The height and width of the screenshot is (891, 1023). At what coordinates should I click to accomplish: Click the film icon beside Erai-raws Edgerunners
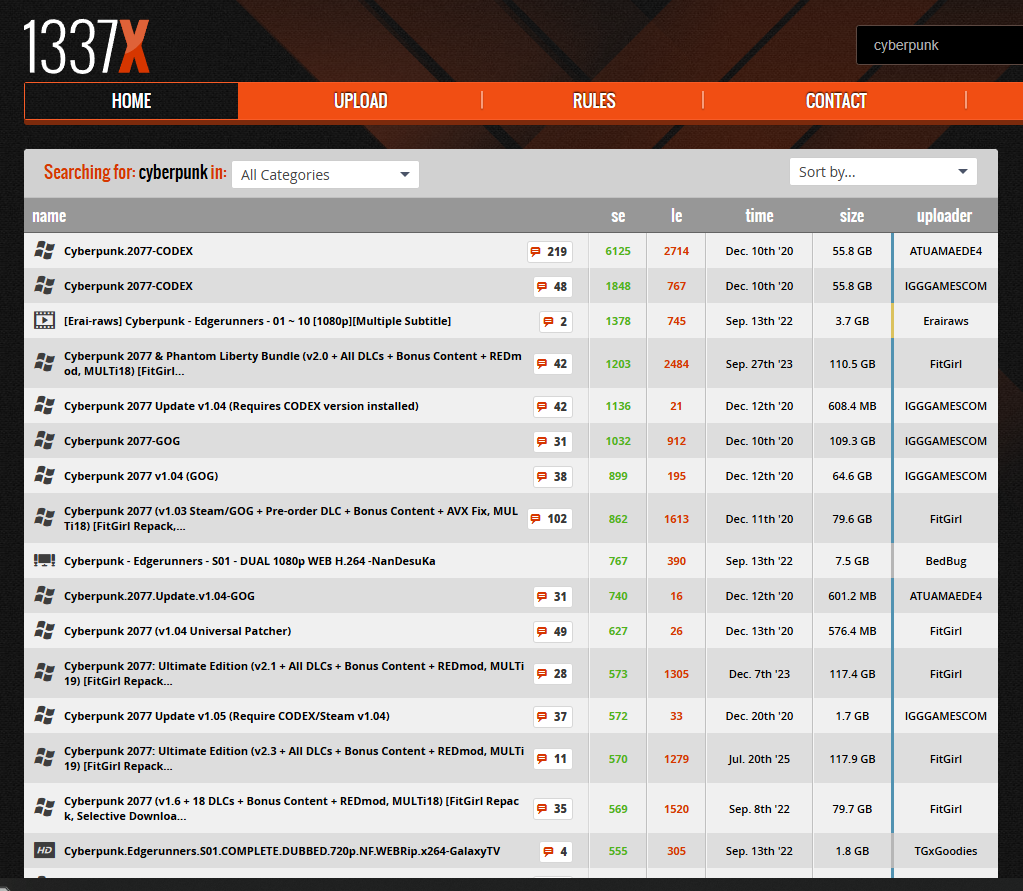44,321
